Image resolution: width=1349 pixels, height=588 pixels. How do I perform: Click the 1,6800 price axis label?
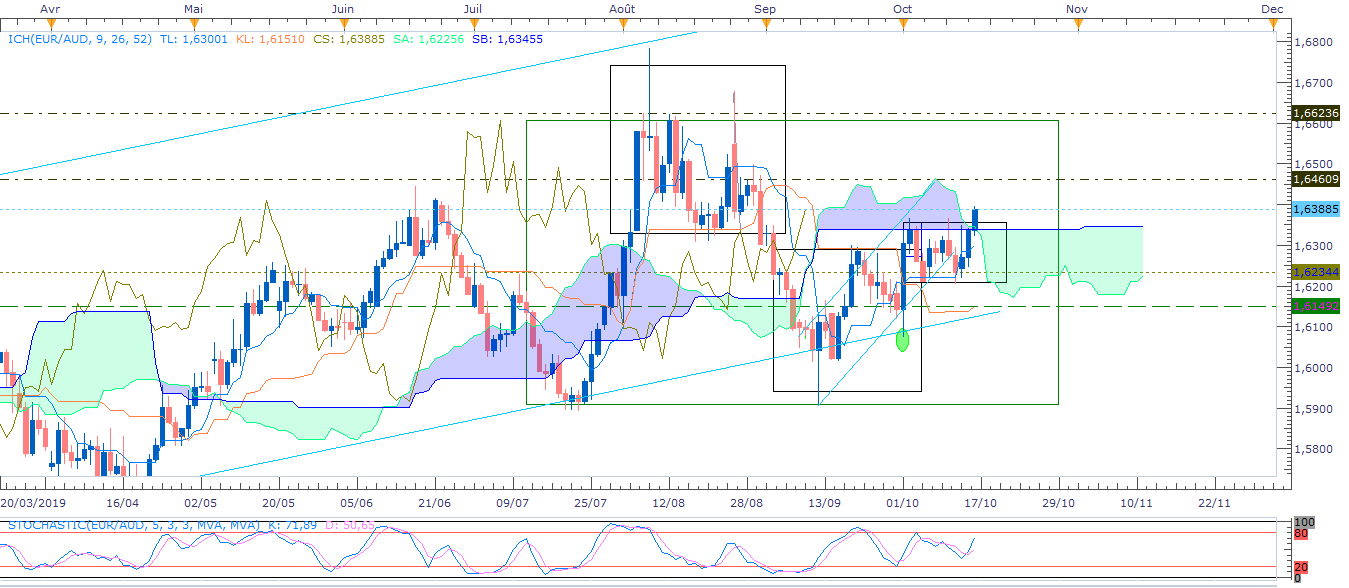pos(1313,42)
